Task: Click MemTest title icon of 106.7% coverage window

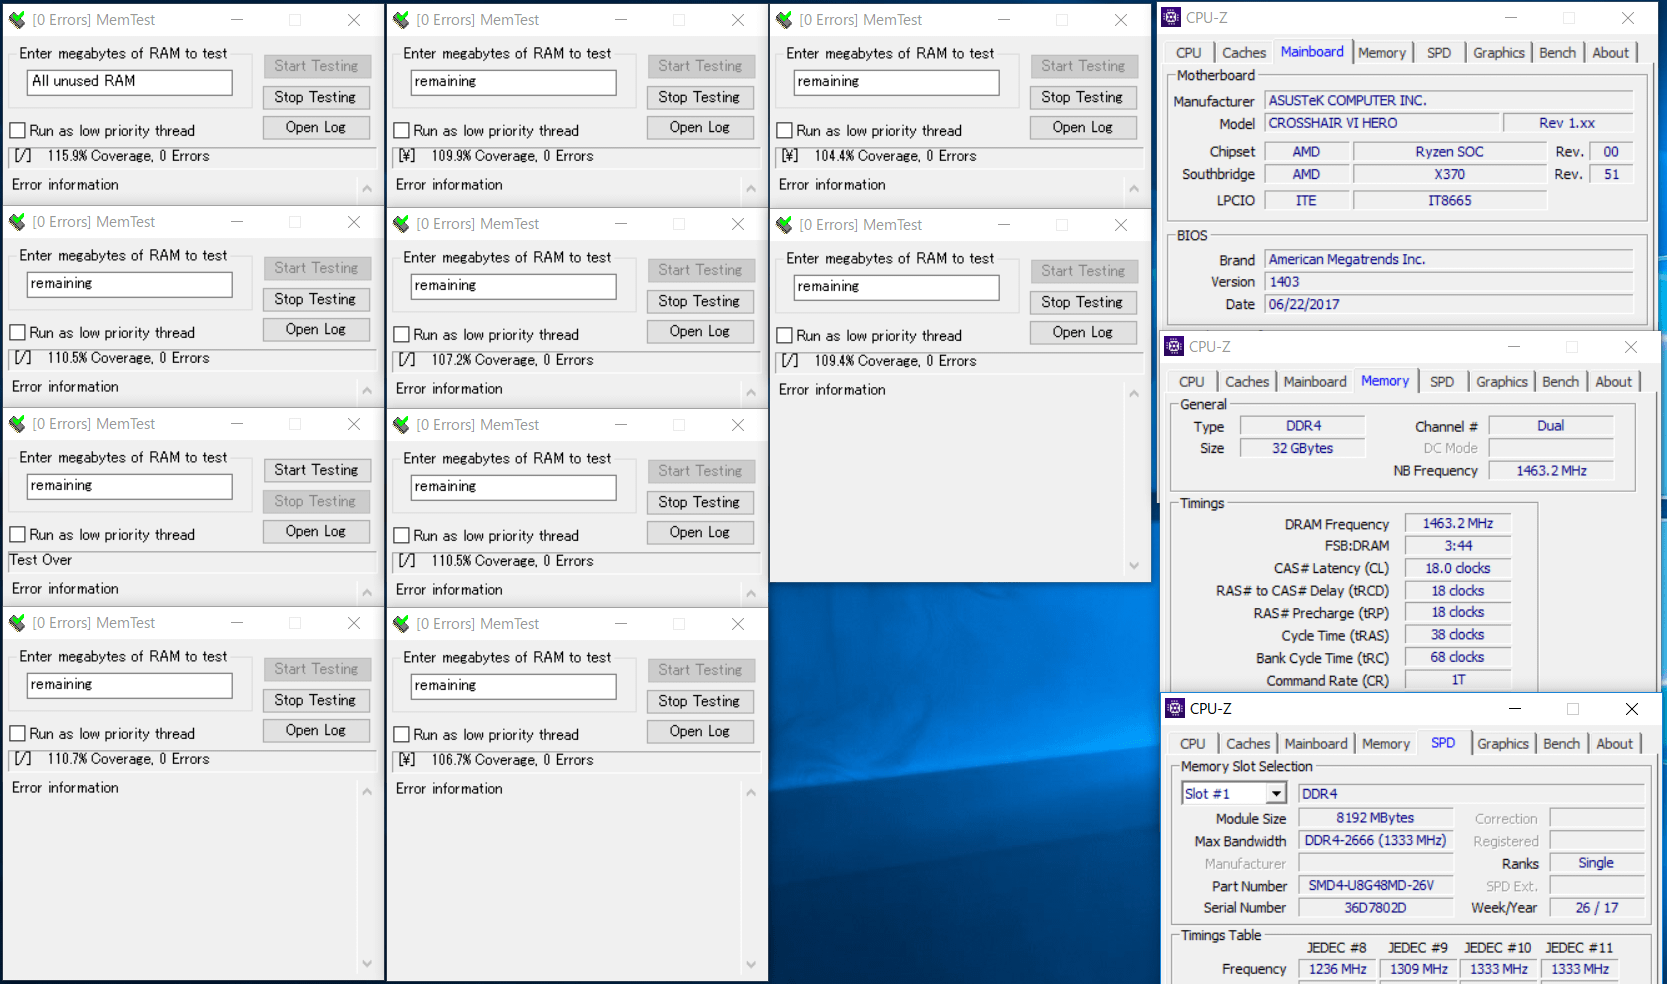Action: click(401, 624)
